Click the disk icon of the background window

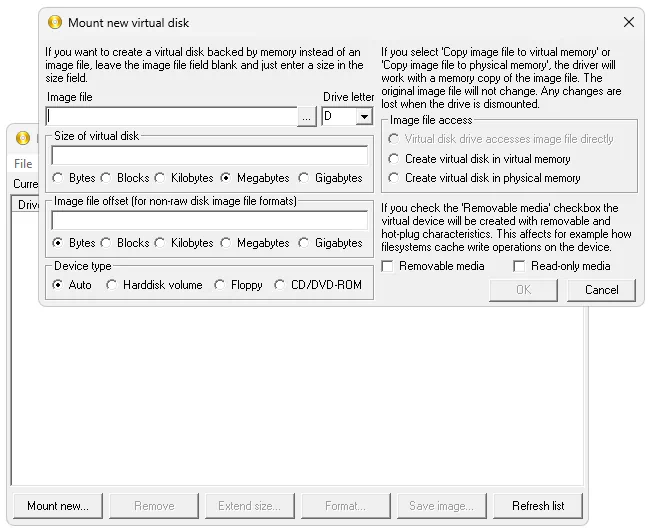coord(23,138)
